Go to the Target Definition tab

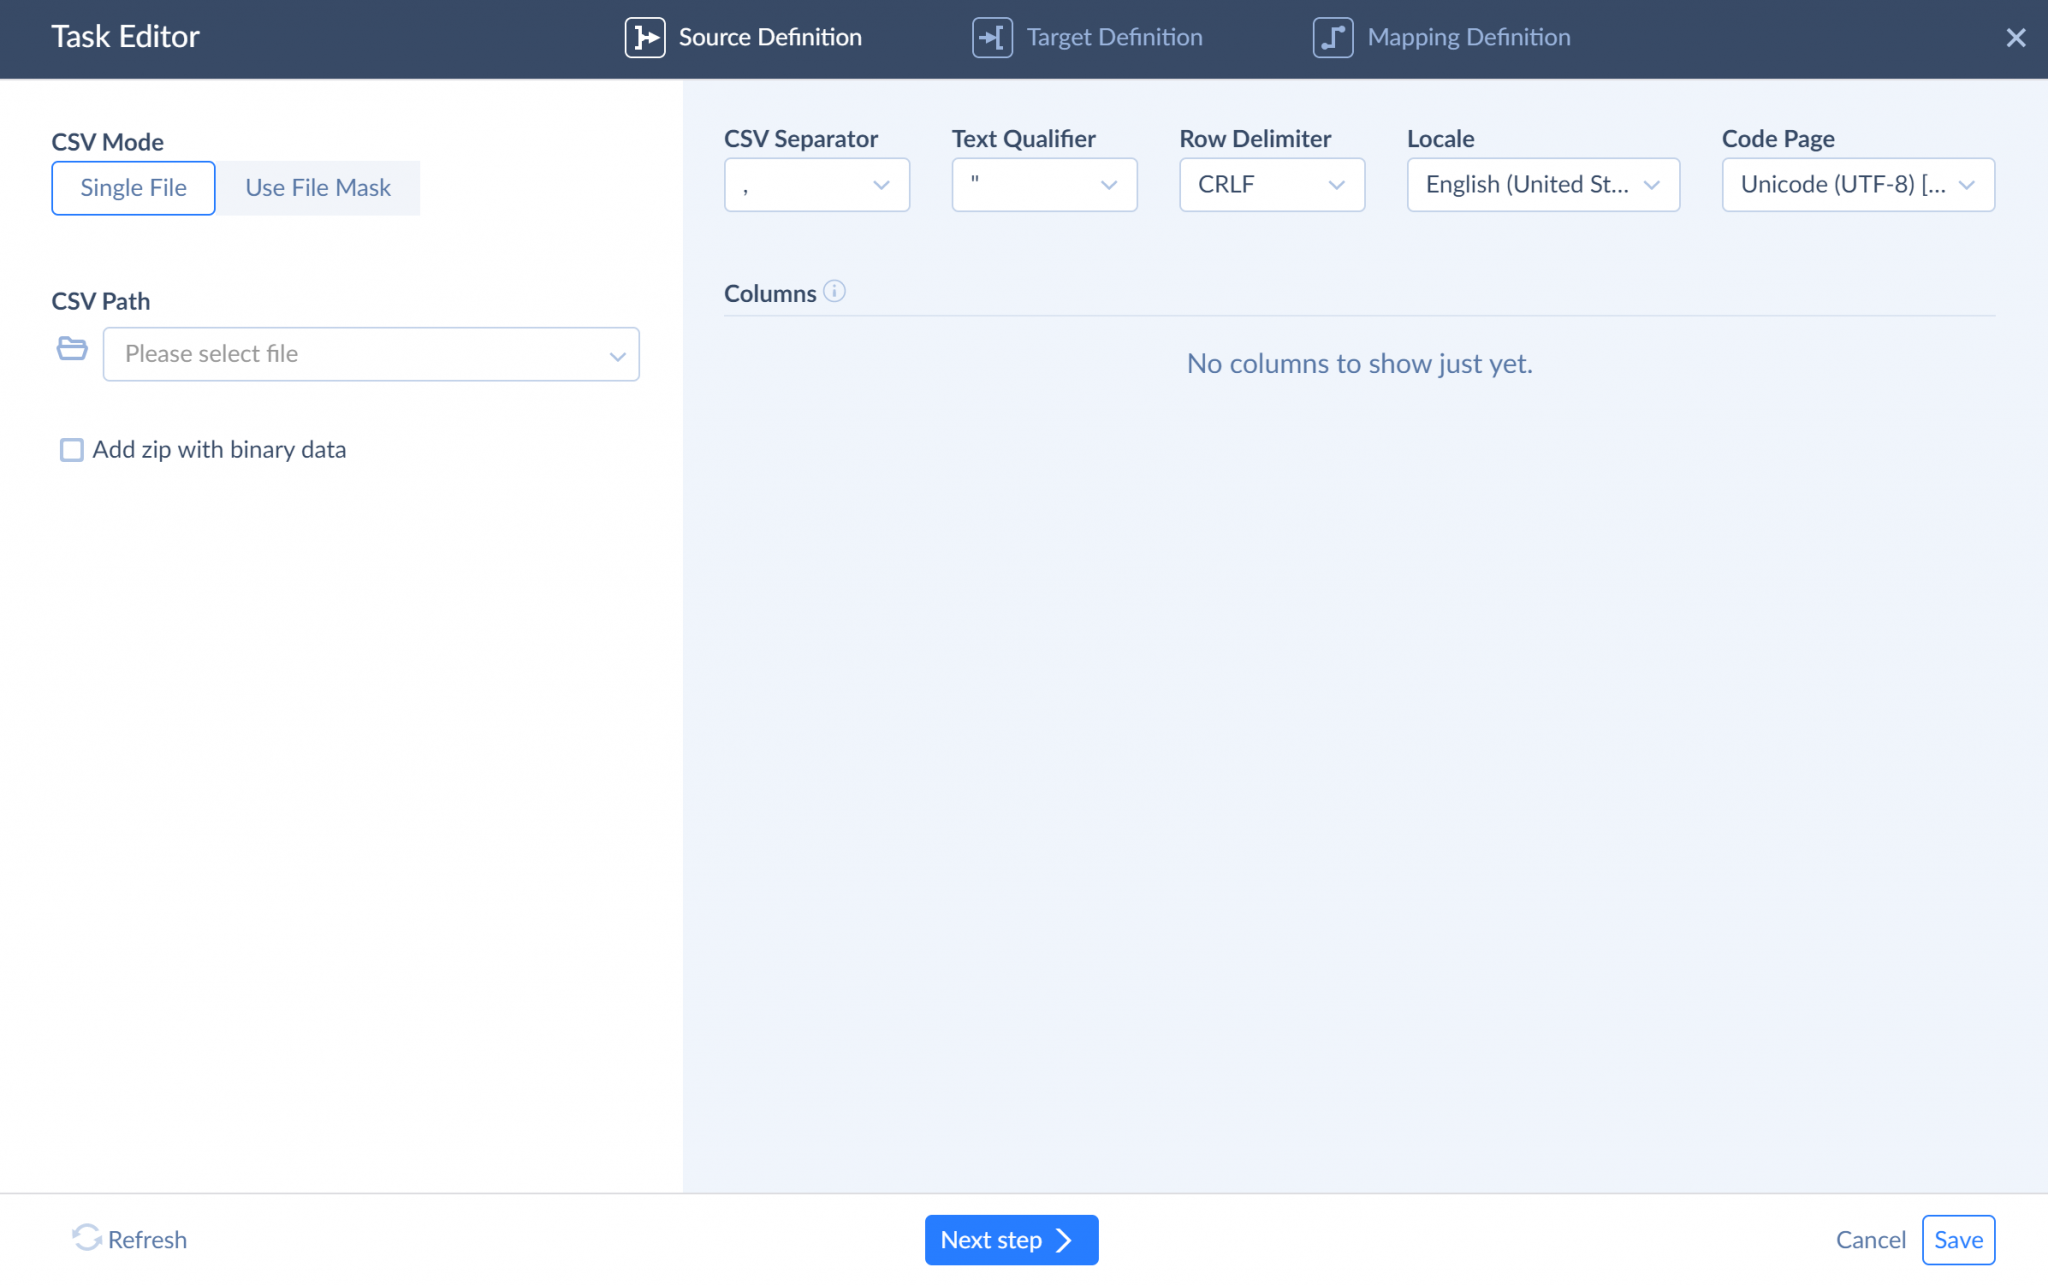click(x=1114, y=38)
